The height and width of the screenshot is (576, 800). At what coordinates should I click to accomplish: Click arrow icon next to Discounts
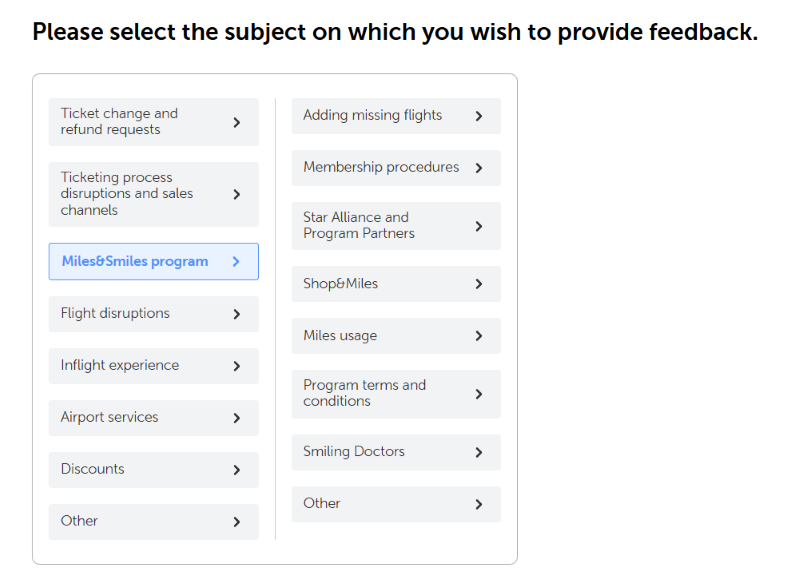point(236,470)
